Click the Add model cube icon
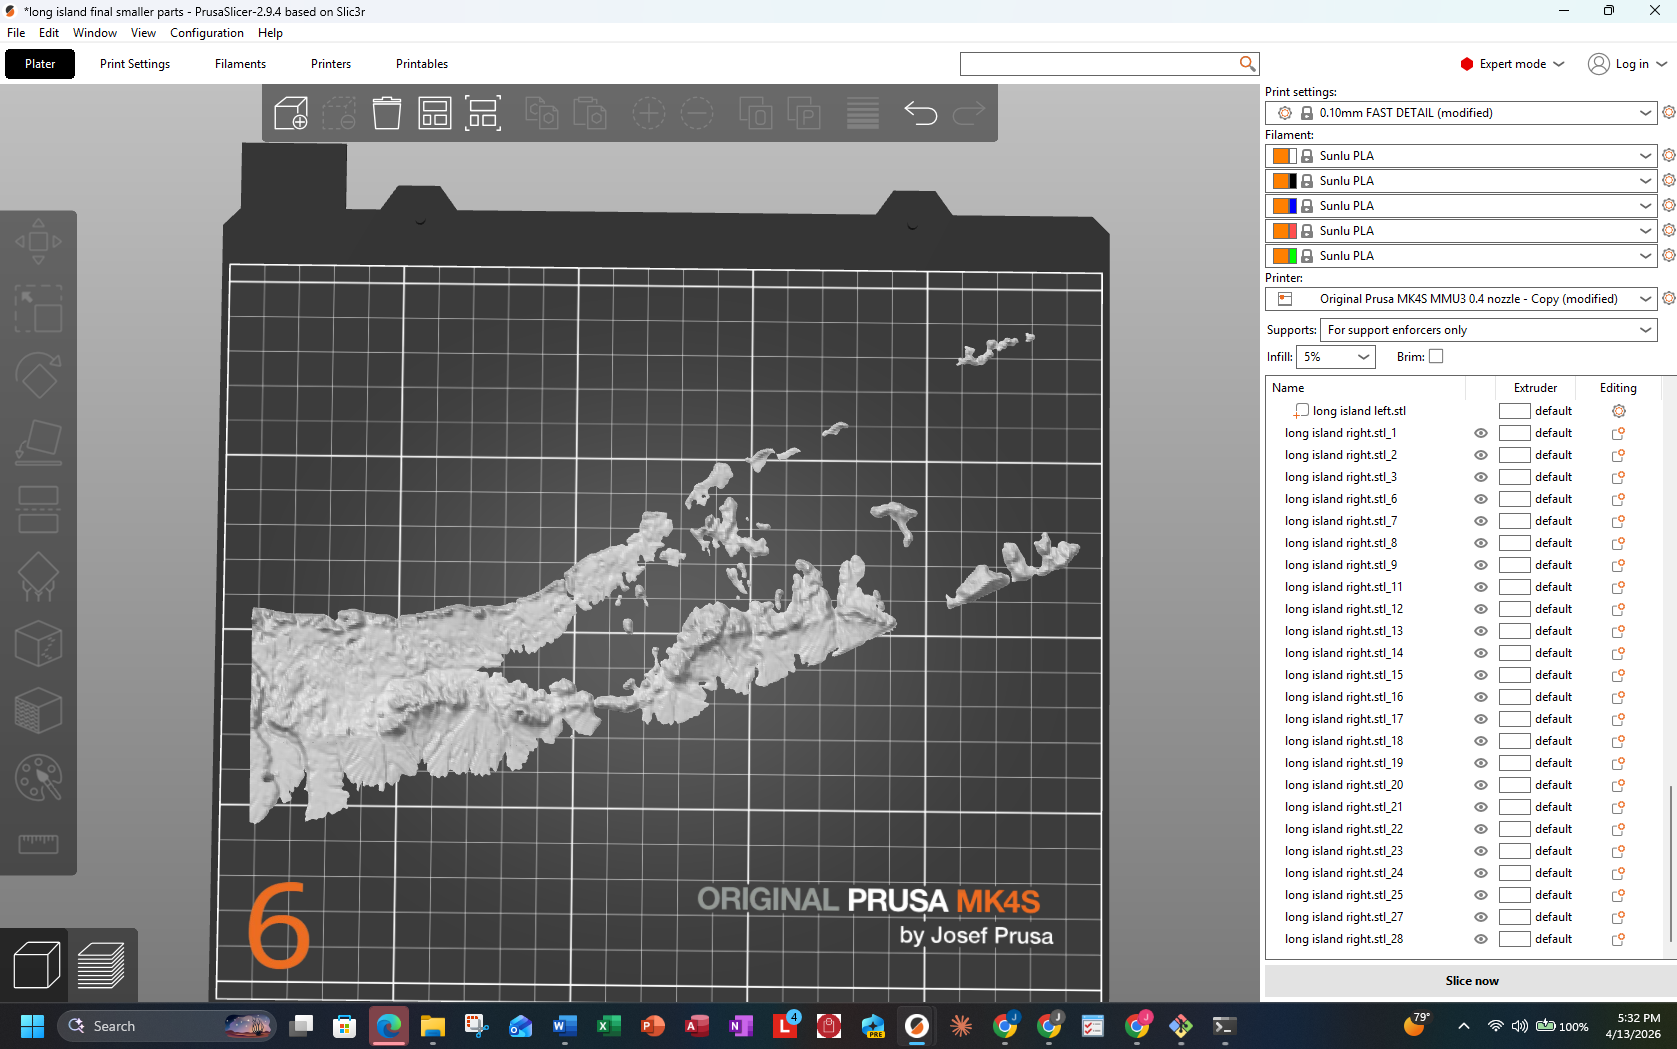Screen dimensions: 1677x1049 click(x=291, y=113)
